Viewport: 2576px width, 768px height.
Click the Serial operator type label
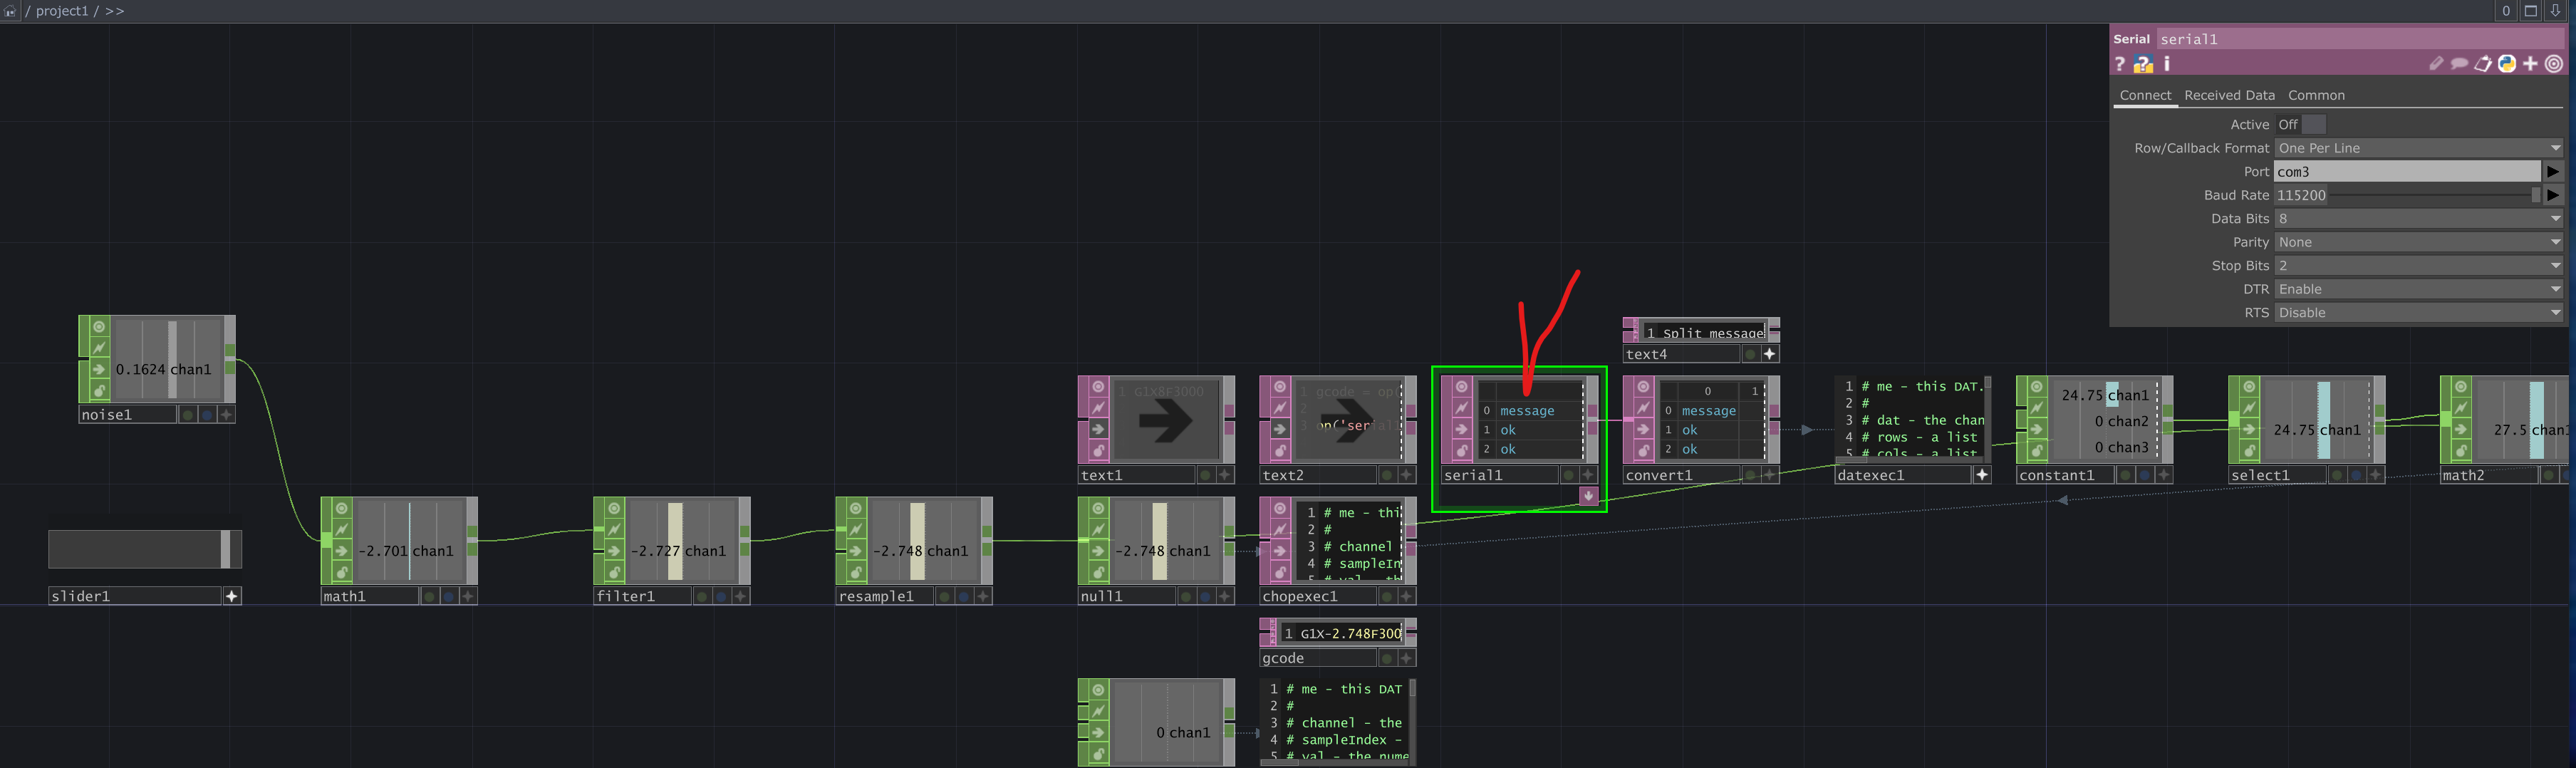coord(2131,39)
